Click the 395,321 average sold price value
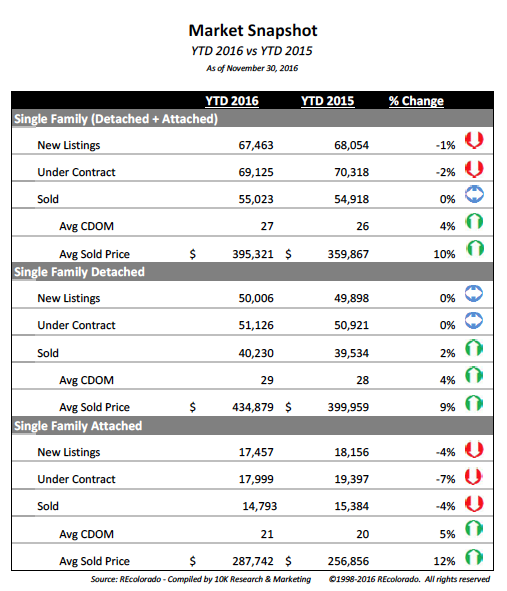 coord(253,254)
